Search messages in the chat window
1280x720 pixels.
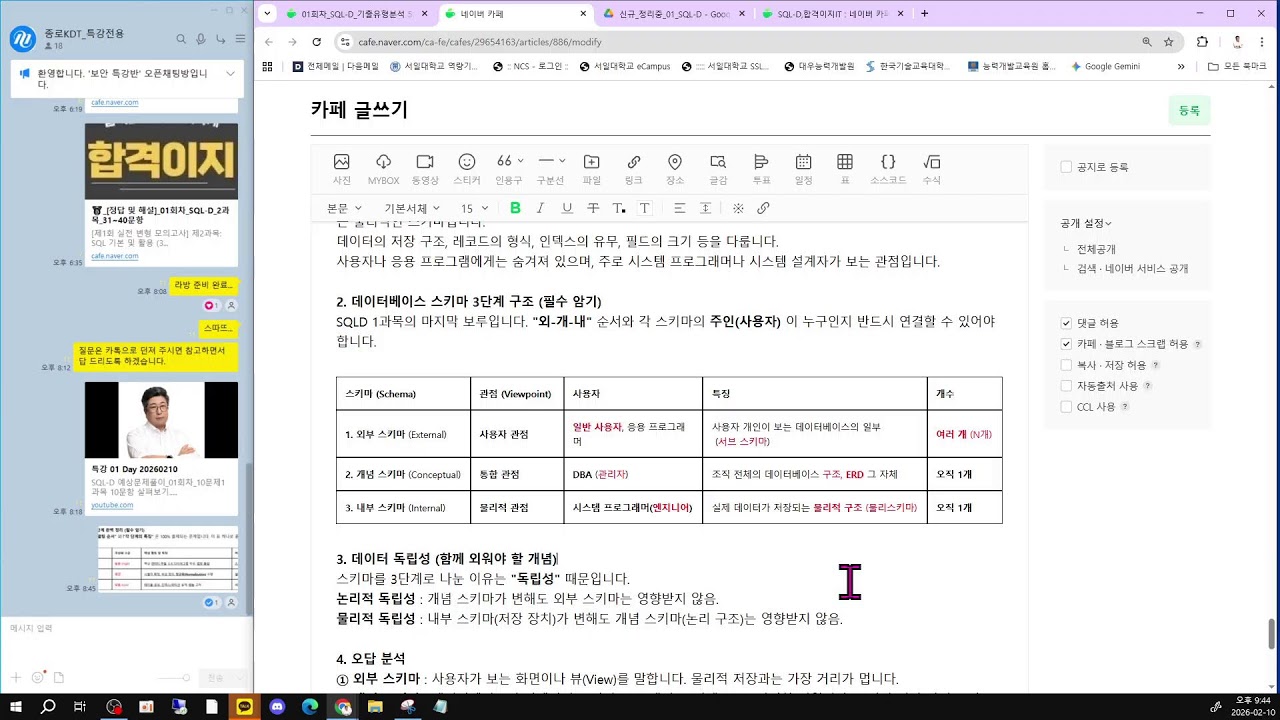(181, 39)
